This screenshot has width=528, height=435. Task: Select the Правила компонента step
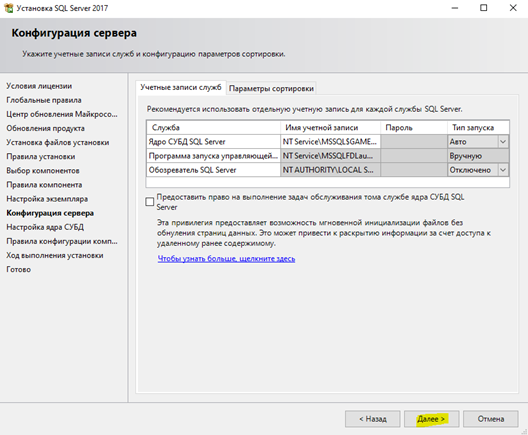(44, 185)
